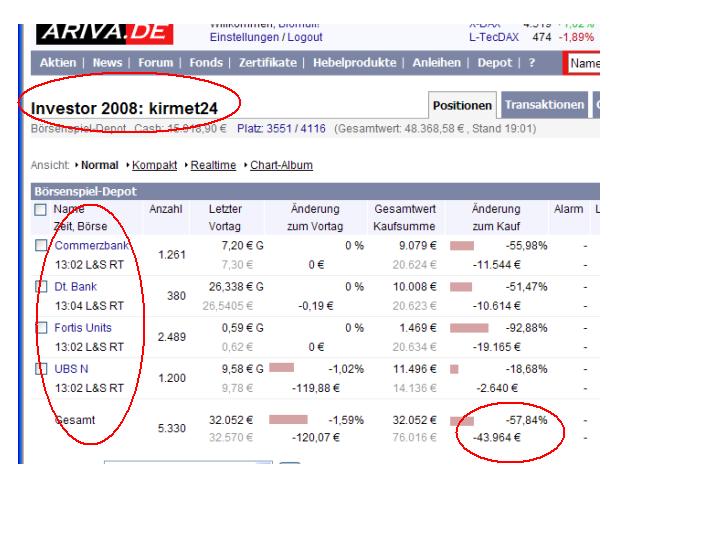This screenshot has height=540, width=720.
Task: Open the UBS N stock link
Action: pos(71,369)
